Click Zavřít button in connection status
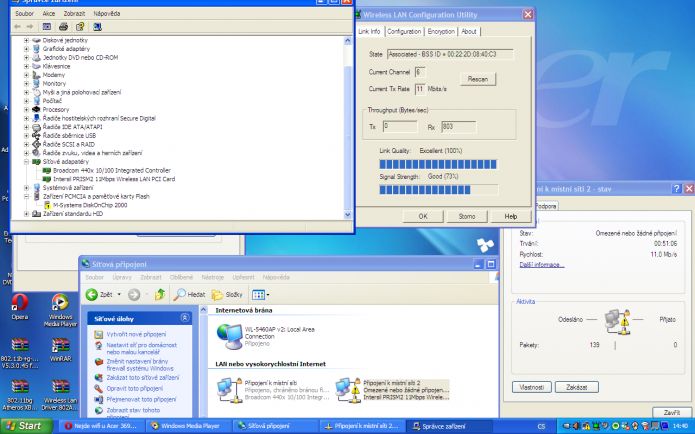Image resolution: width=695 pixels, height=434 pixels. (x=672, y=413)
